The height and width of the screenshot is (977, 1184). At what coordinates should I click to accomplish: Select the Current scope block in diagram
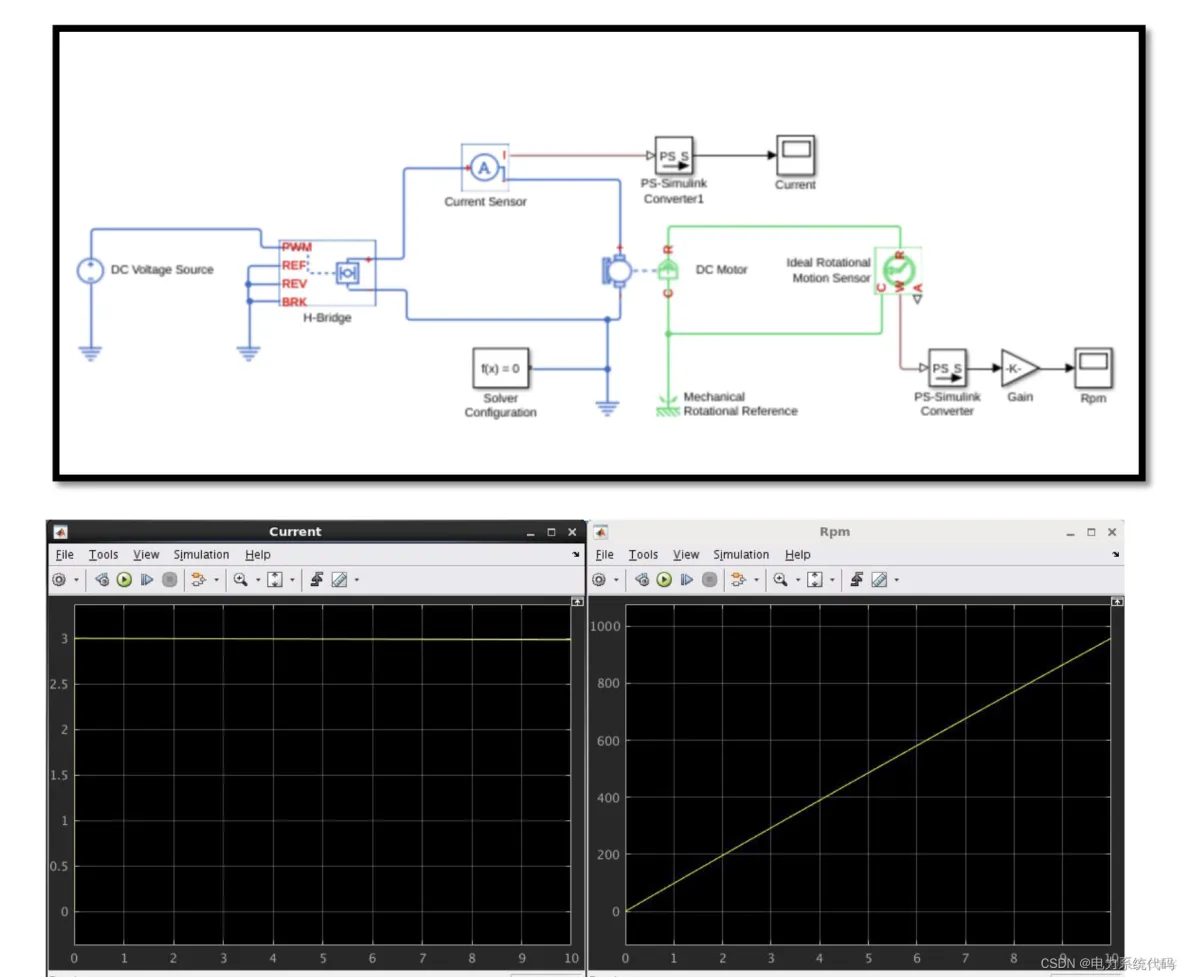(x=796, y=156)
